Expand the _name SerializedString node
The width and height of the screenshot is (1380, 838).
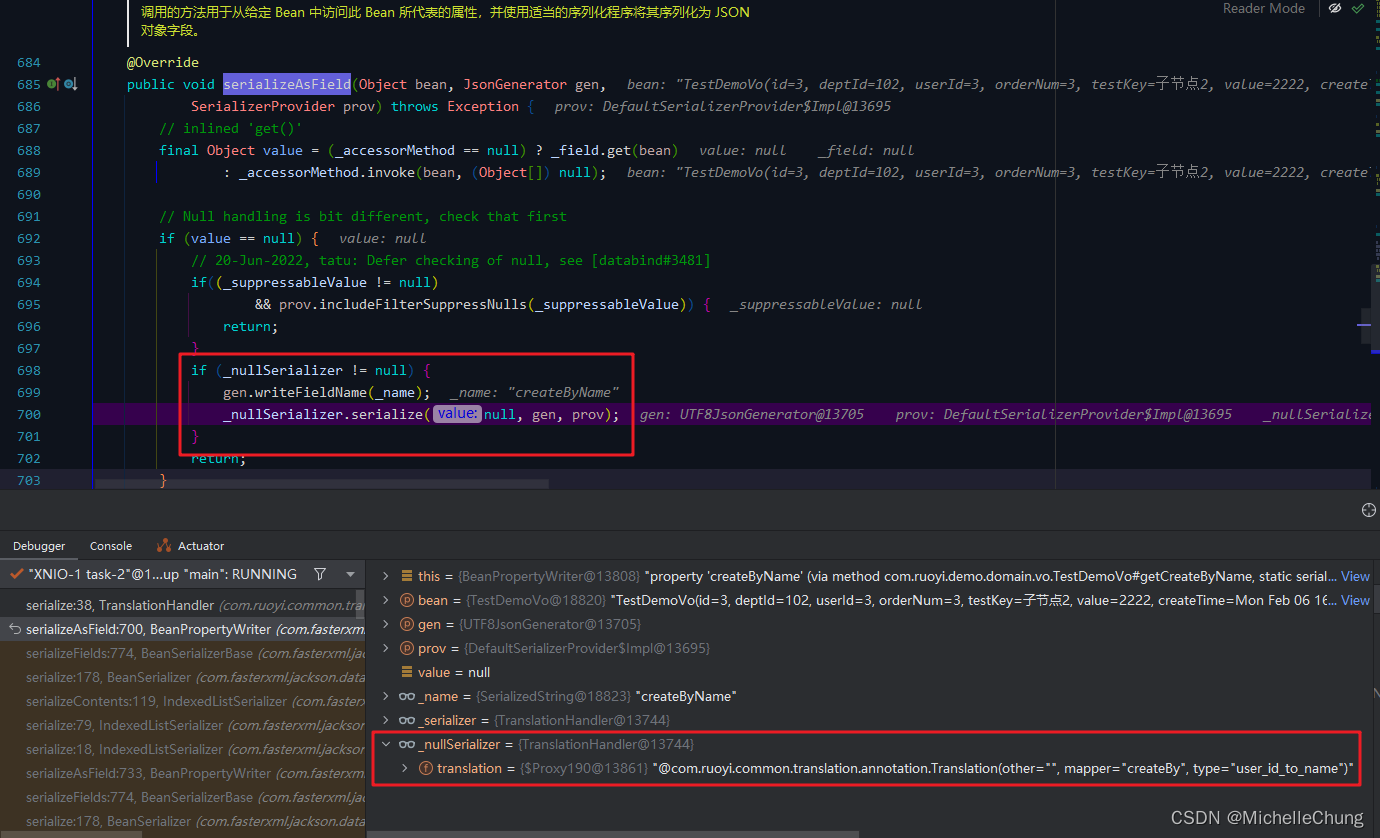click(387, 696)
